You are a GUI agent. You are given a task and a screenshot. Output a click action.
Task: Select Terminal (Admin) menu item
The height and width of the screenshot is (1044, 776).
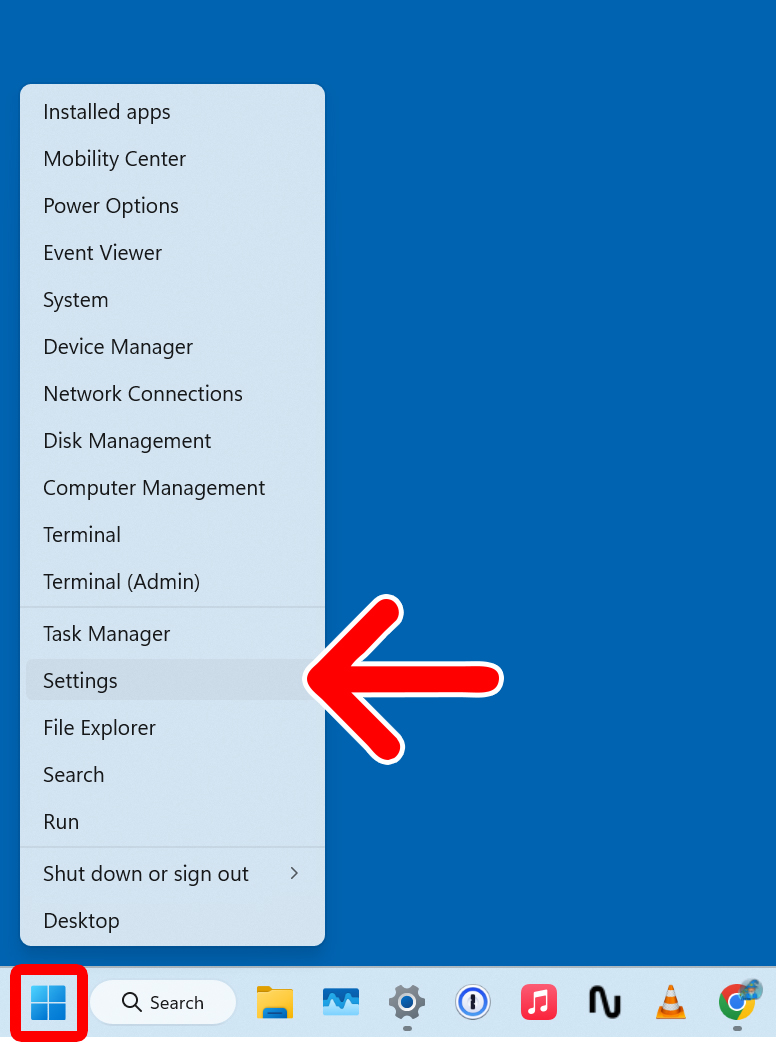[122, 581]
